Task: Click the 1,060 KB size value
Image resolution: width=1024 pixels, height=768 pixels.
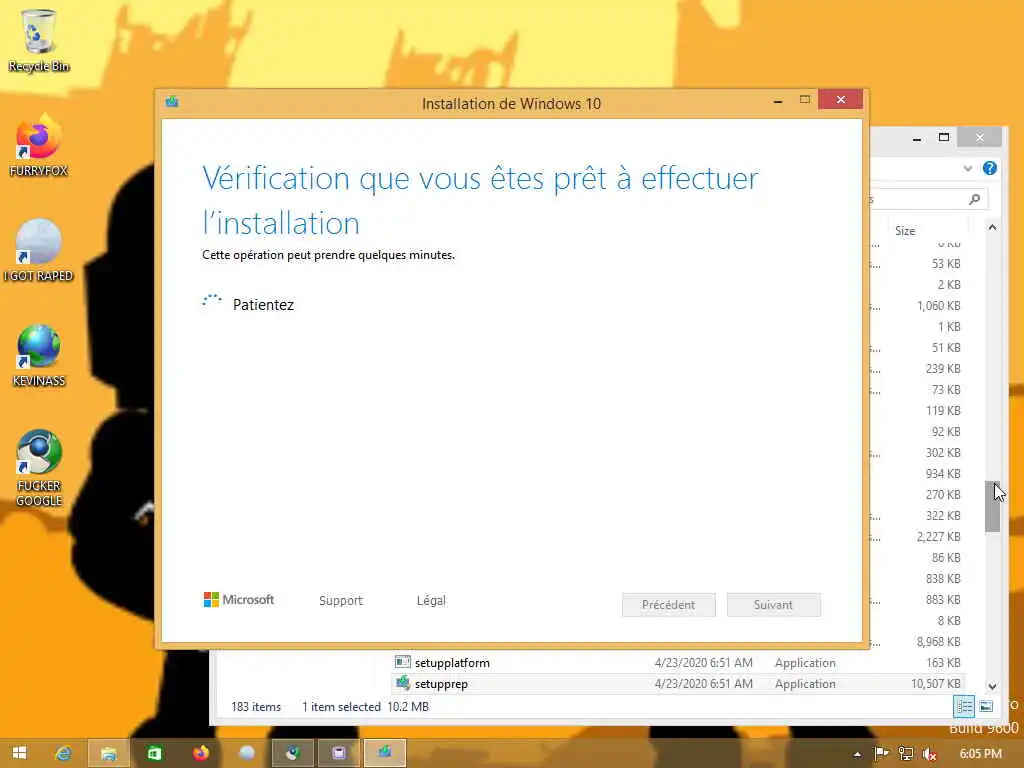Action: click(x=938, y=305)
